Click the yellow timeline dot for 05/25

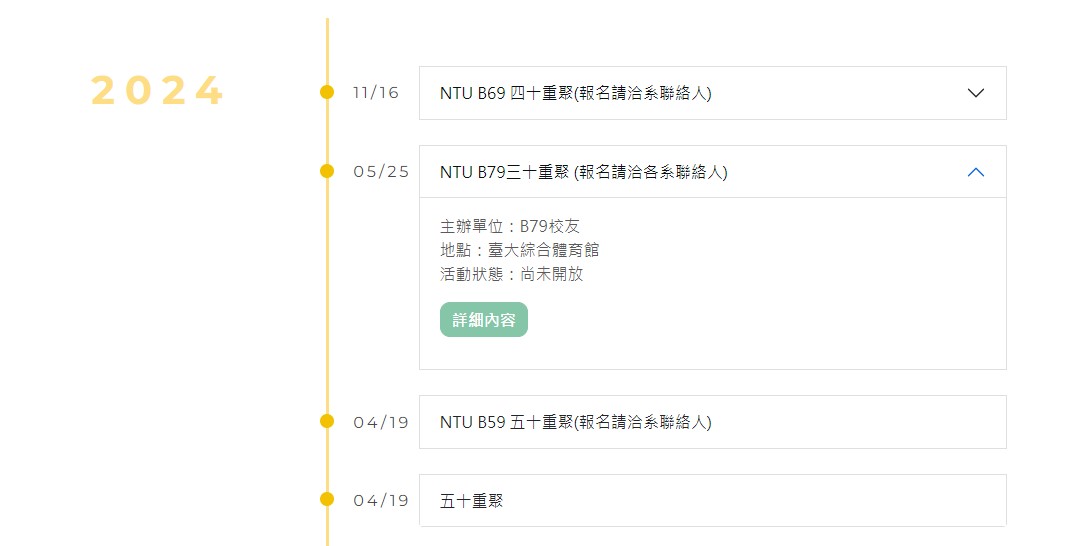coord(327,171)
